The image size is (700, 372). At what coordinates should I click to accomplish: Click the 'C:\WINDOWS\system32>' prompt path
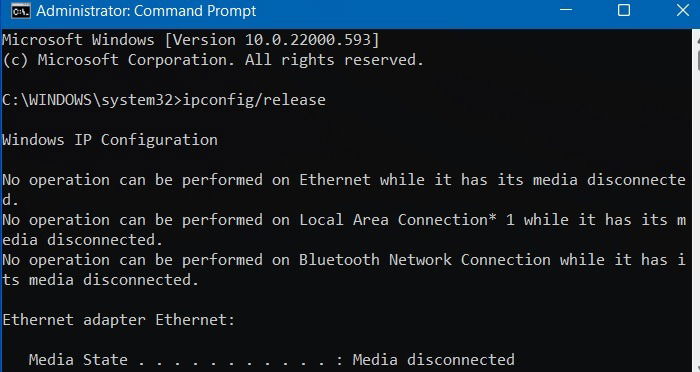pyautogui.click(x=92, y=100)
